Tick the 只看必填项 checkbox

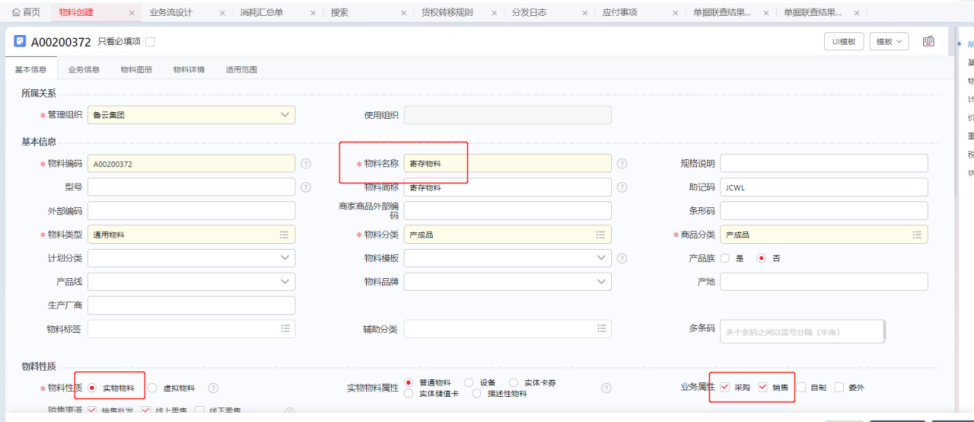click(x=150, y=42)
